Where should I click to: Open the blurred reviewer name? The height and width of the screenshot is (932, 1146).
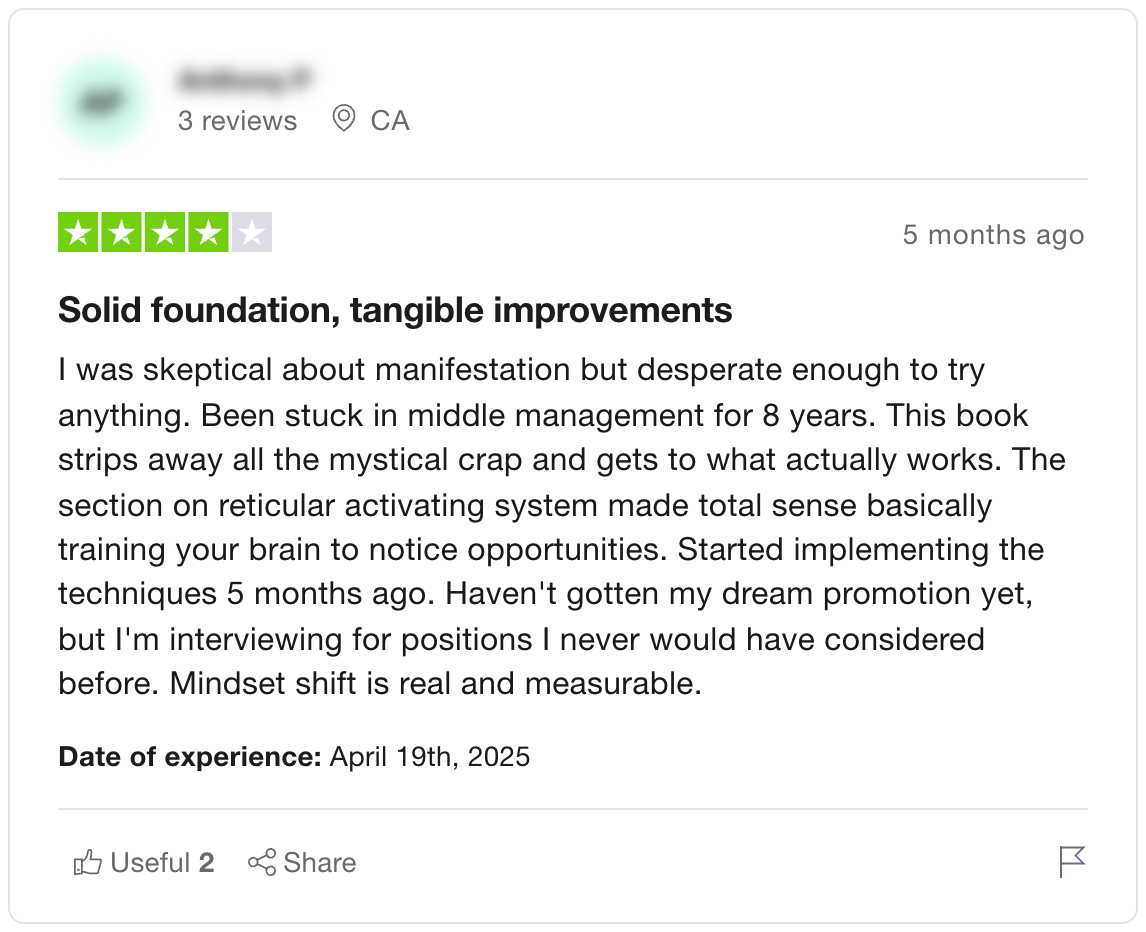243,77
